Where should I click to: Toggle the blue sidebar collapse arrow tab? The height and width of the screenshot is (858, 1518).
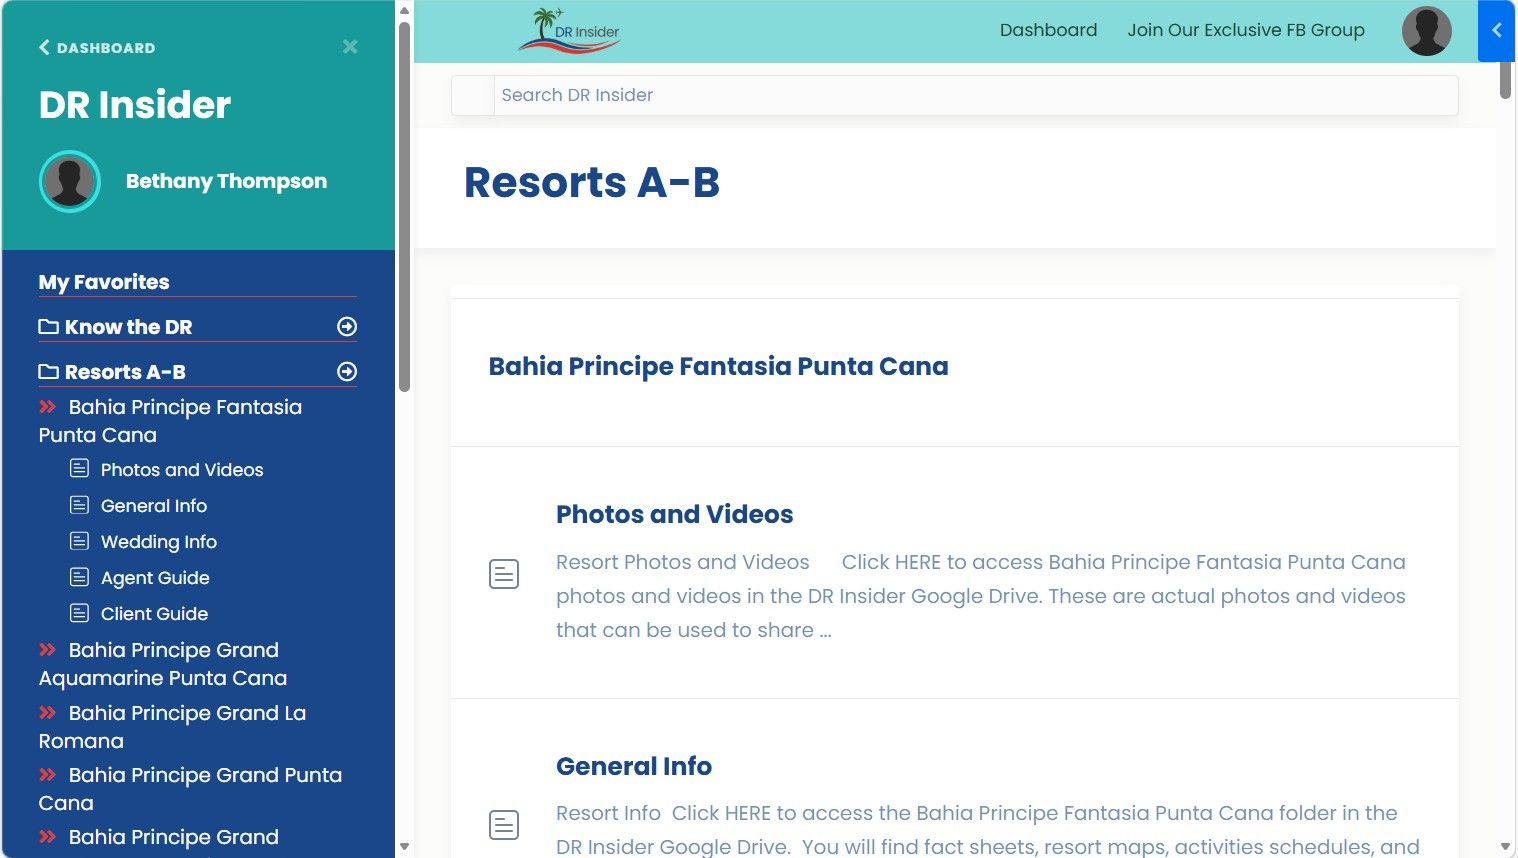pyautogui.click(x=1496, y=31)
